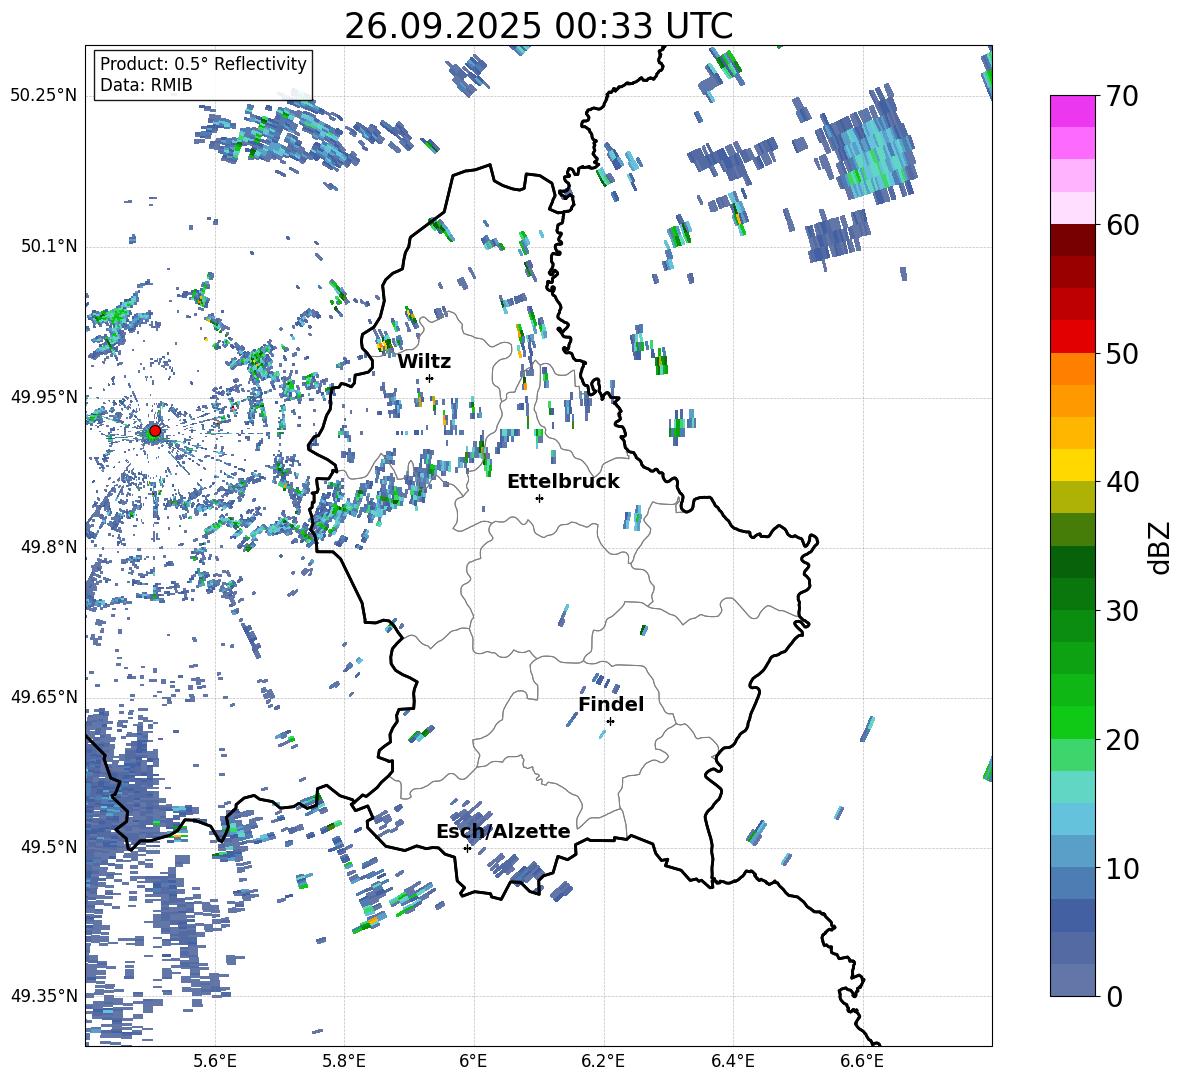Click the 49.65°N latitude label

(44, 697)
